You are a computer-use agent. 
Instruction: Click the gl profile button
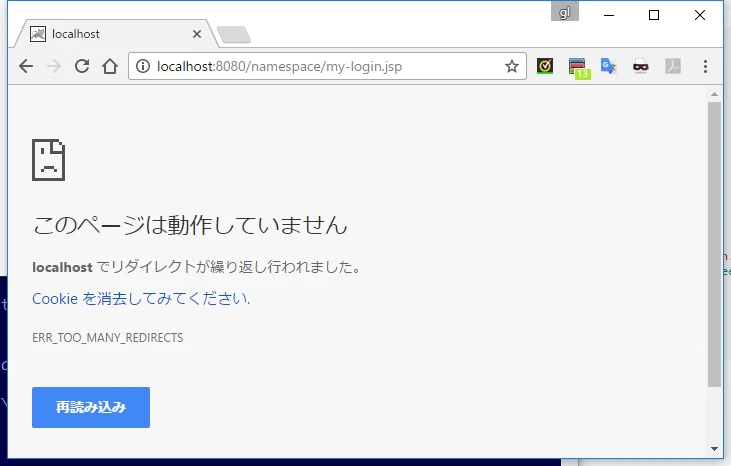click(565, 12)
